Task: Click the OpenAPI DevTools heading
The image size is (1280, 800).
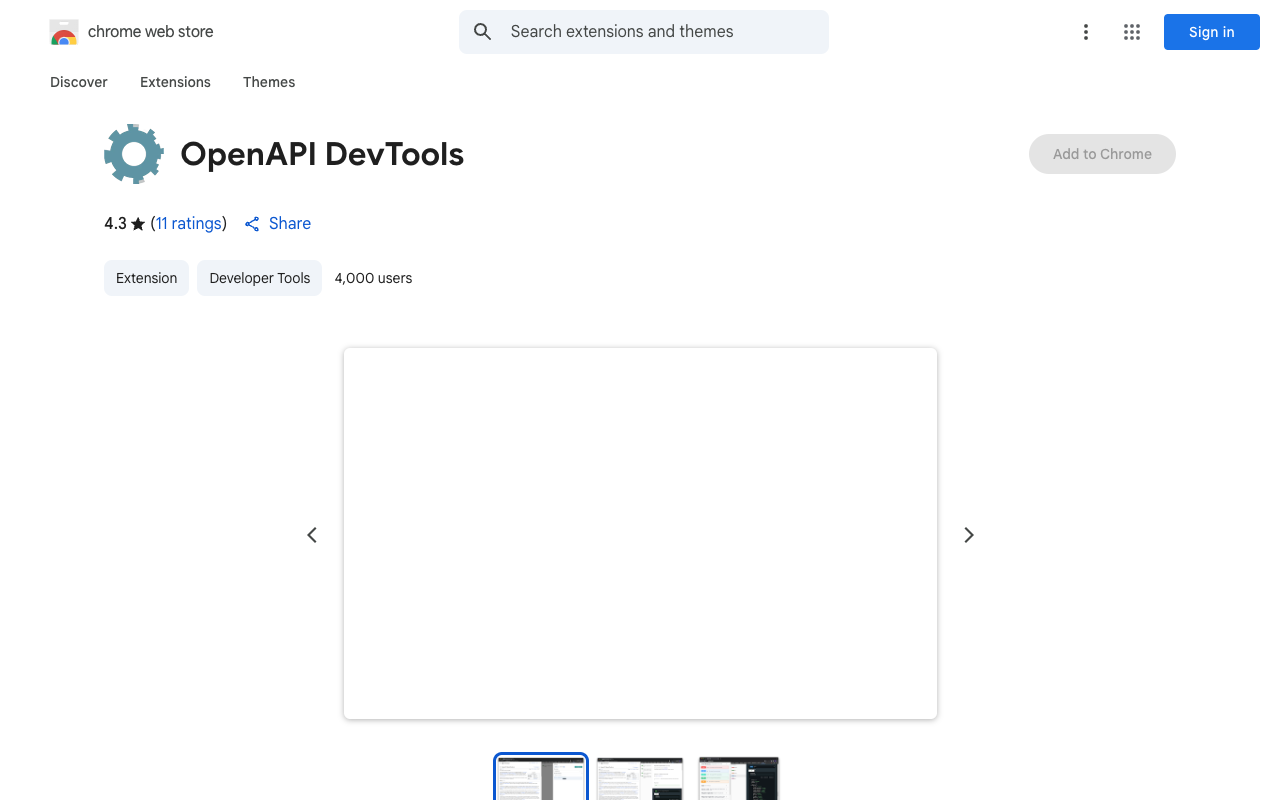Action: pyautogui.click(x=322, y=154)
